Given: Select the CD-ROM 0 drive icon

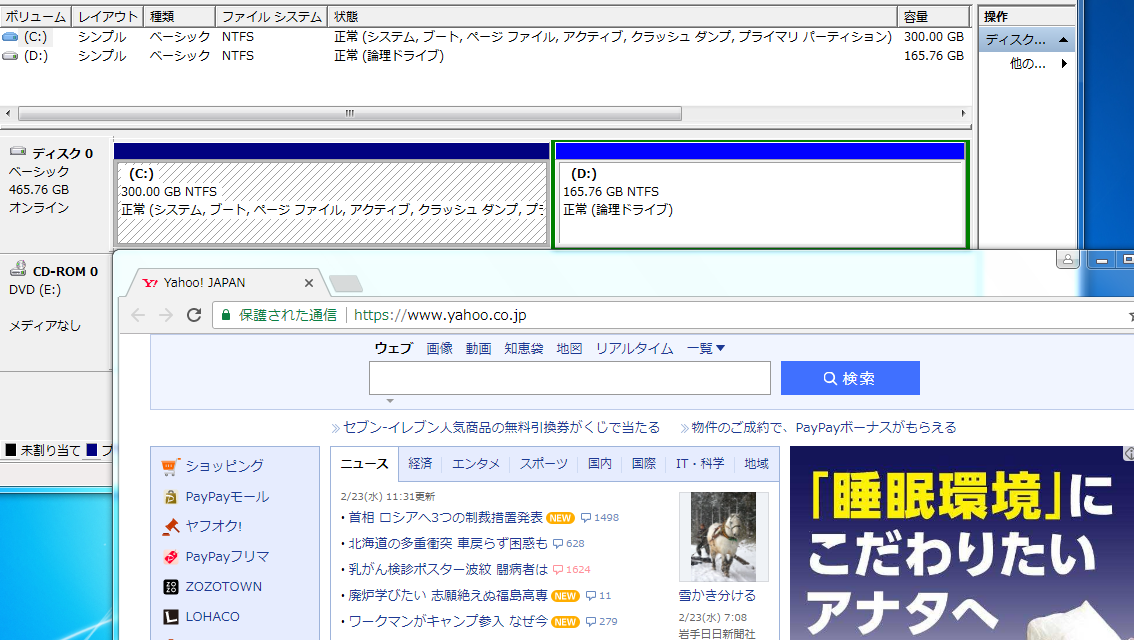Looking at the screenshot, I should (x=18, y=269).
